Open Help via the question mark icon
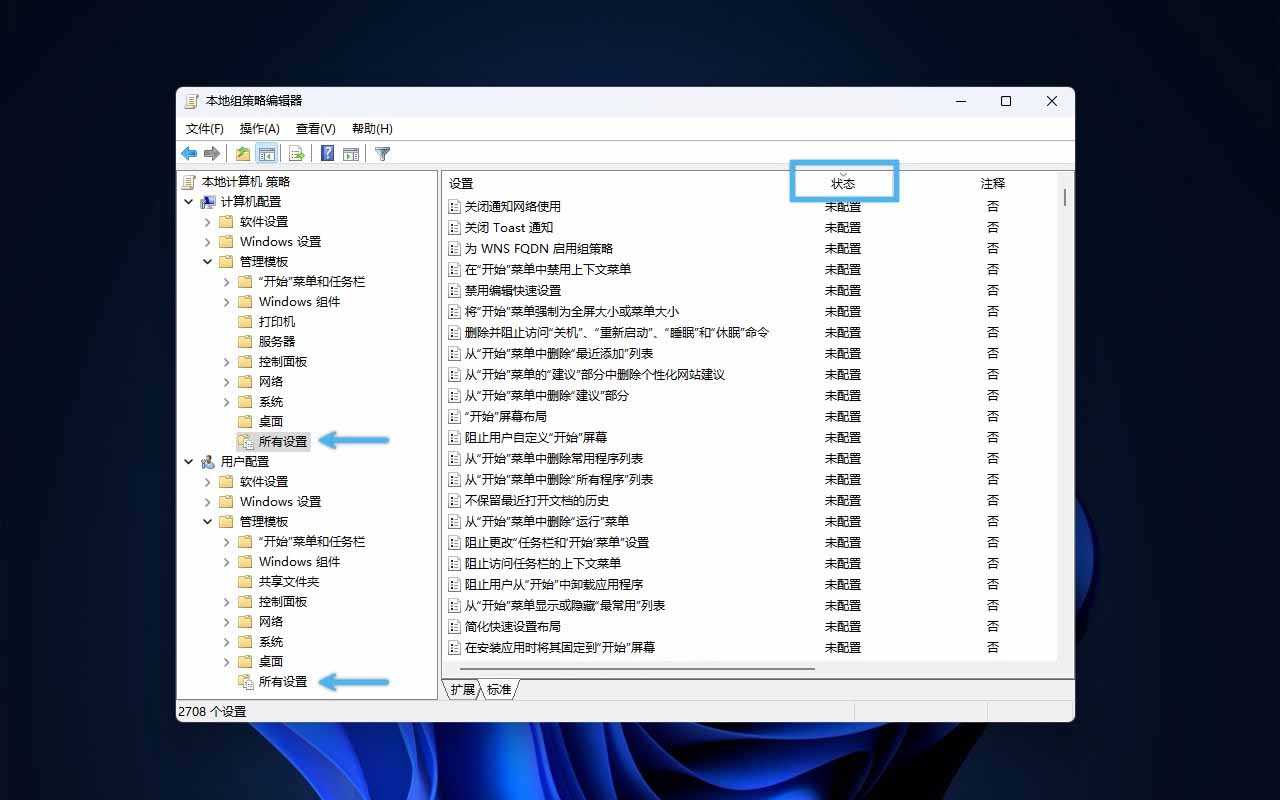1280x800 pixels. pyautogui.click(x=327, y=154)
